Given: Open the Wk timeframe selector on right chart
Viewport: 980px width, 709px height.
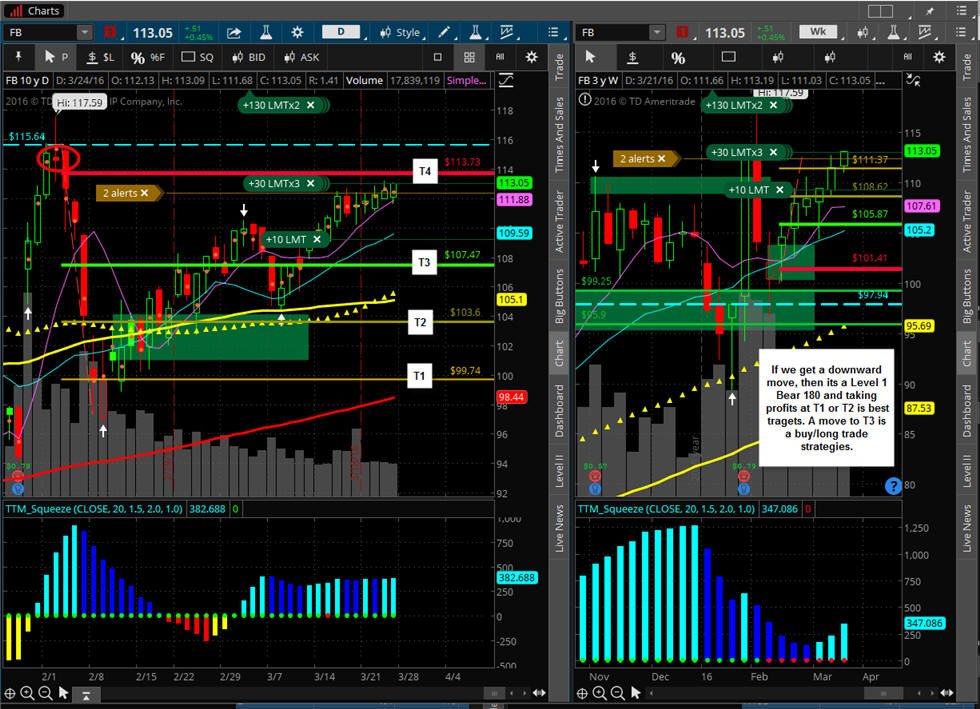Looking at the screenshot, I should tap(818, 32).
